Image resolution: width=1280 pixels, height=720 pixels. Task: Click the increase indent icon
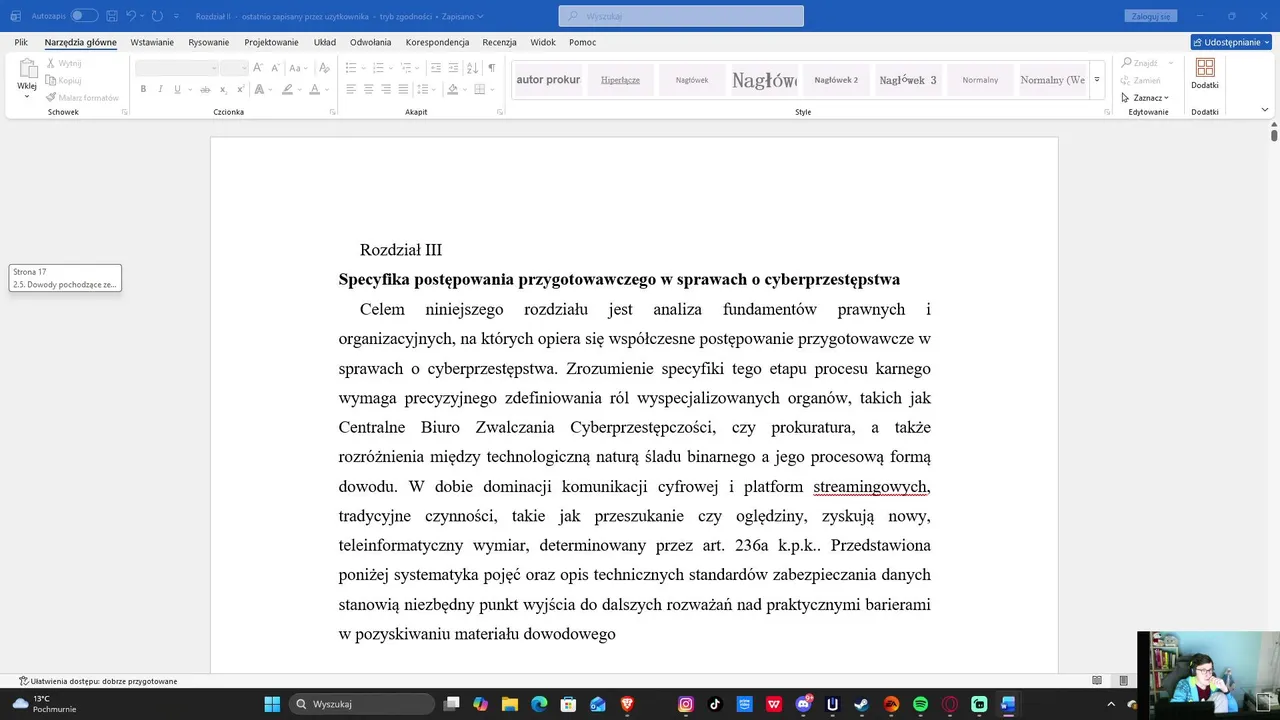pos(453,68)
